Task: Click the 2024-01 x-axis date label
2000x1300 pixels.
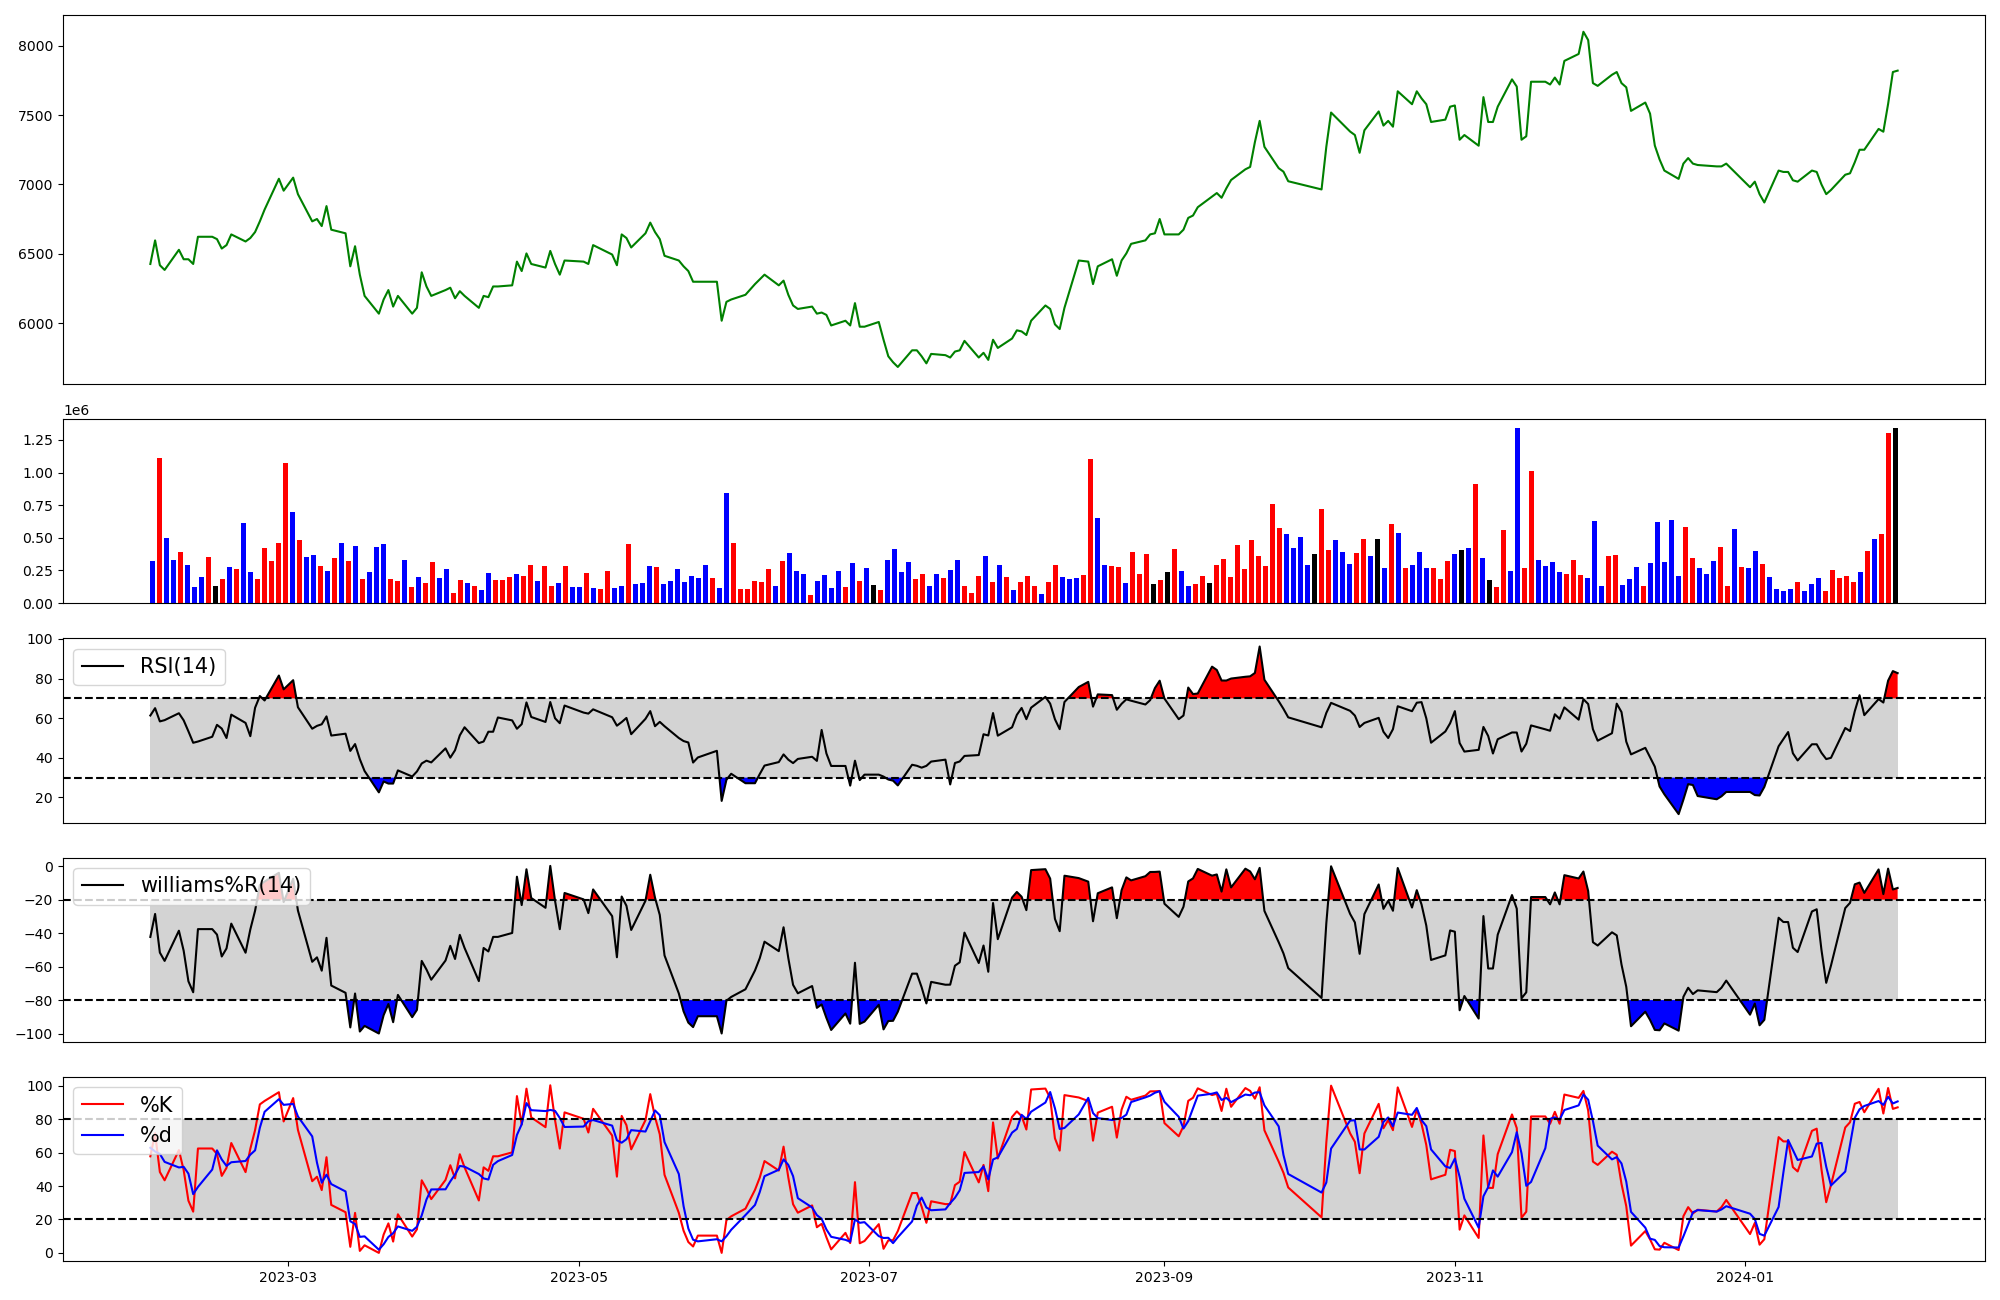Action: coord(1745,1277)
